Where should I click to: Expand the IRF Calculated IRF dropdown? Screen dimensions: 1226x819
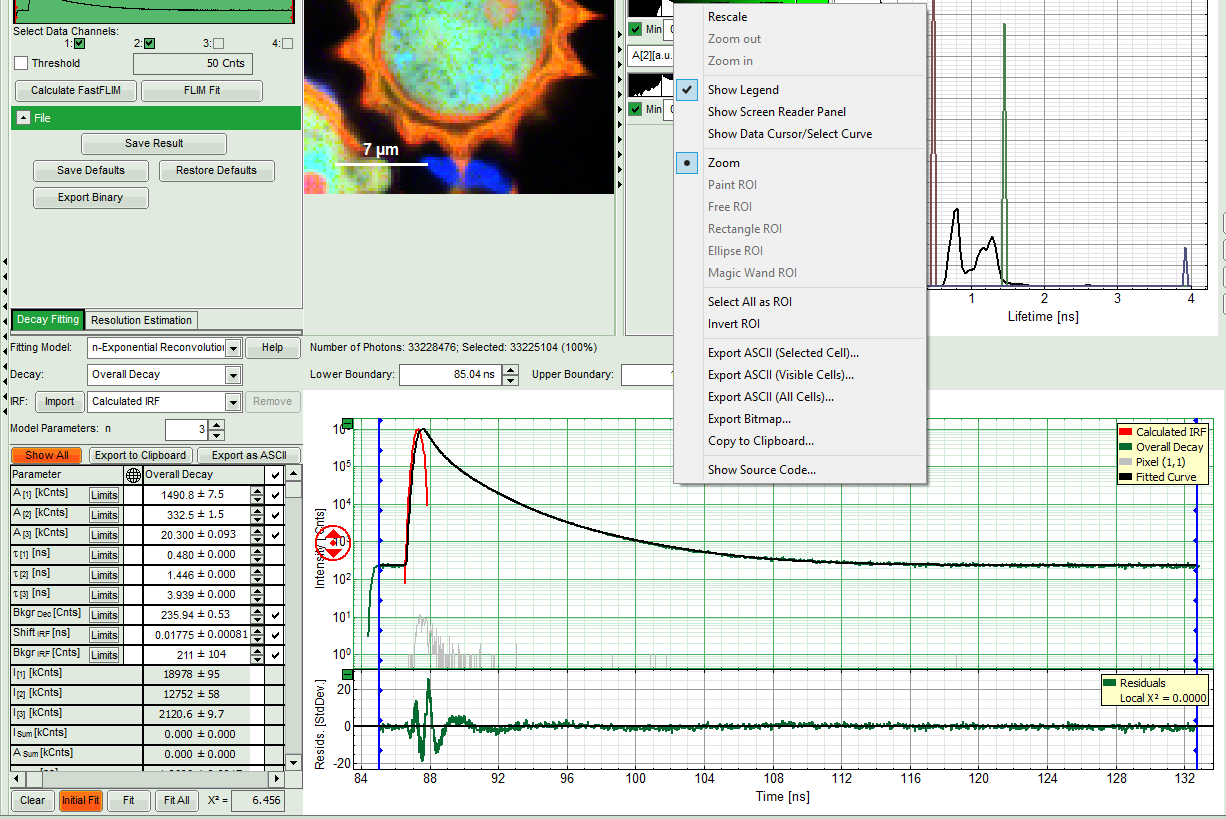(x=233, y=402)
